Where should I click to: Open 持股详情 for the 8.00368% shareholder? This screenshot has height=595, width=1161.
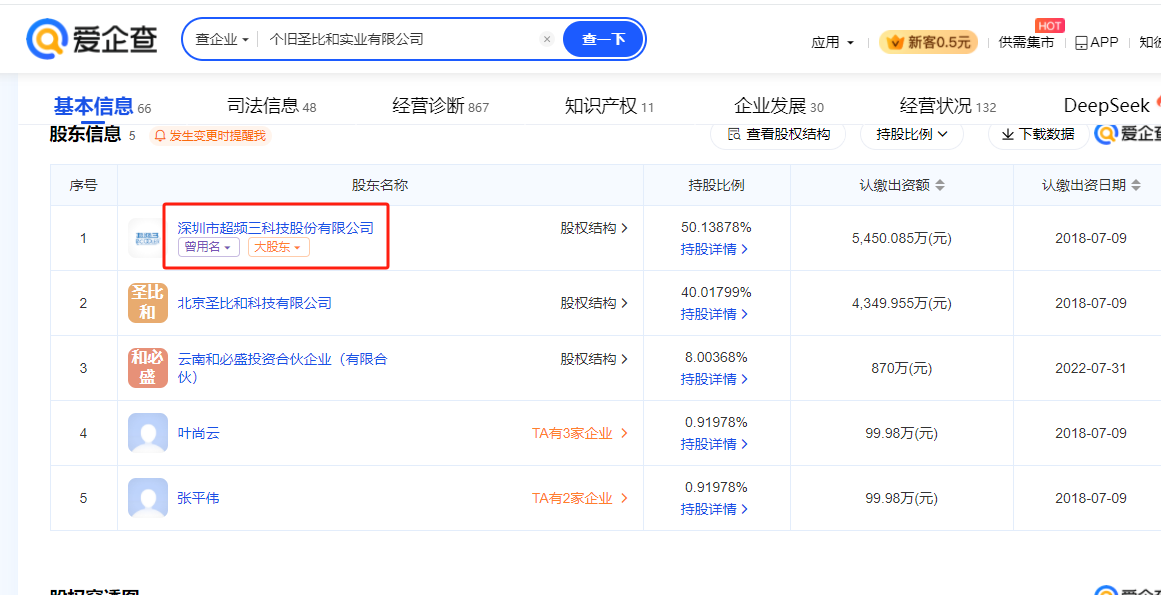(x=715, y=379)
